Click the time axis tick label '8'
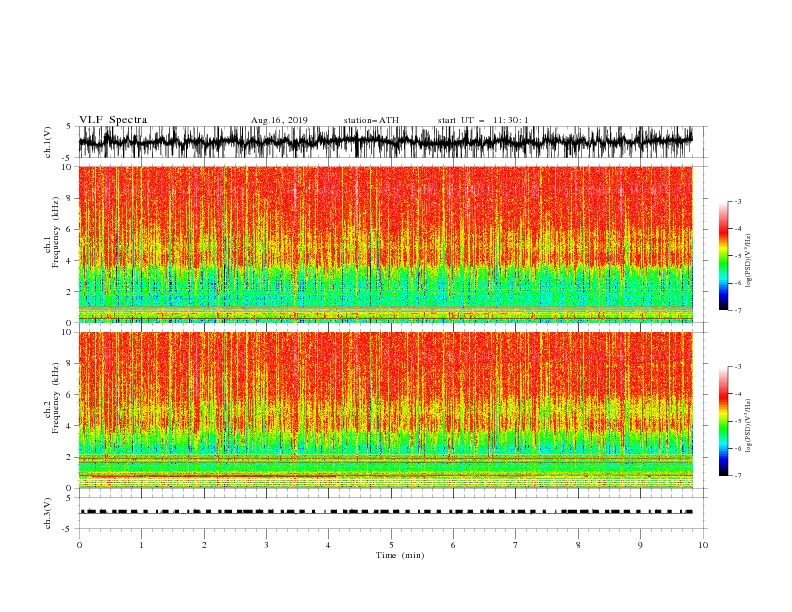 pos(578,545)
